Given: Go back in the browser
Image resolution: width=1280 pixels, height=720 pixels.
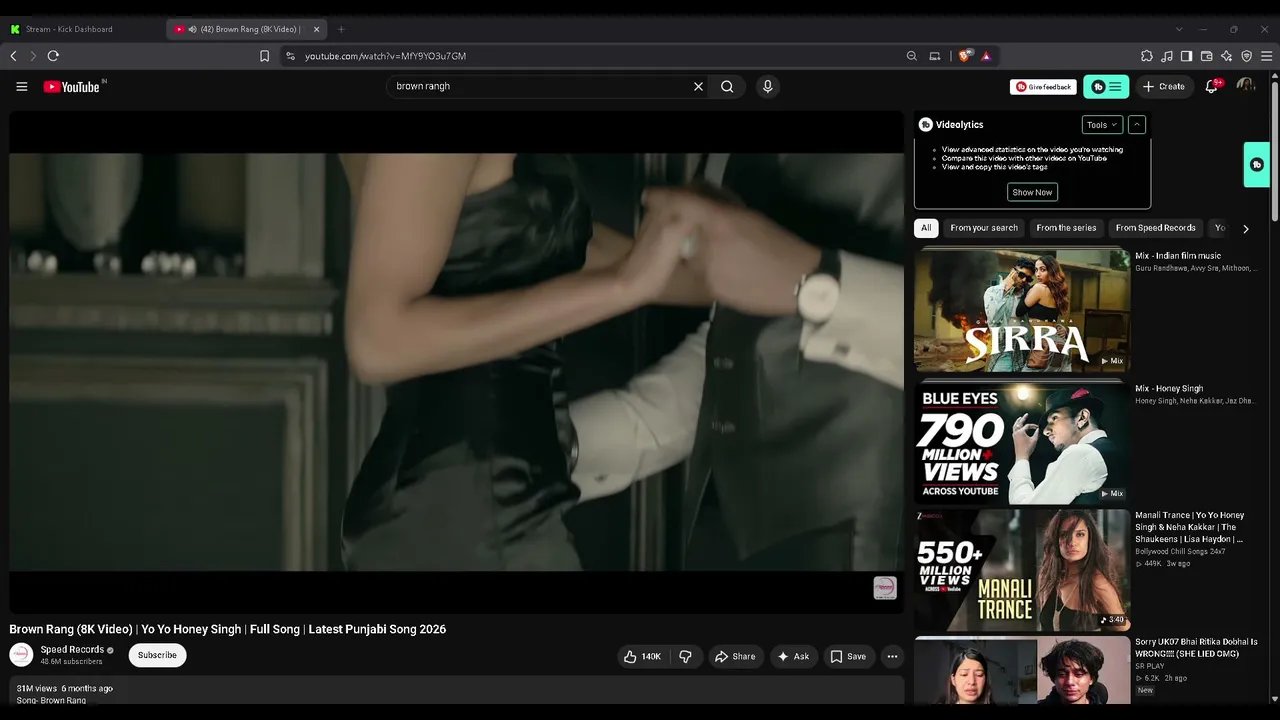Looking at the screenshot, I should click(x=14, y=56).
